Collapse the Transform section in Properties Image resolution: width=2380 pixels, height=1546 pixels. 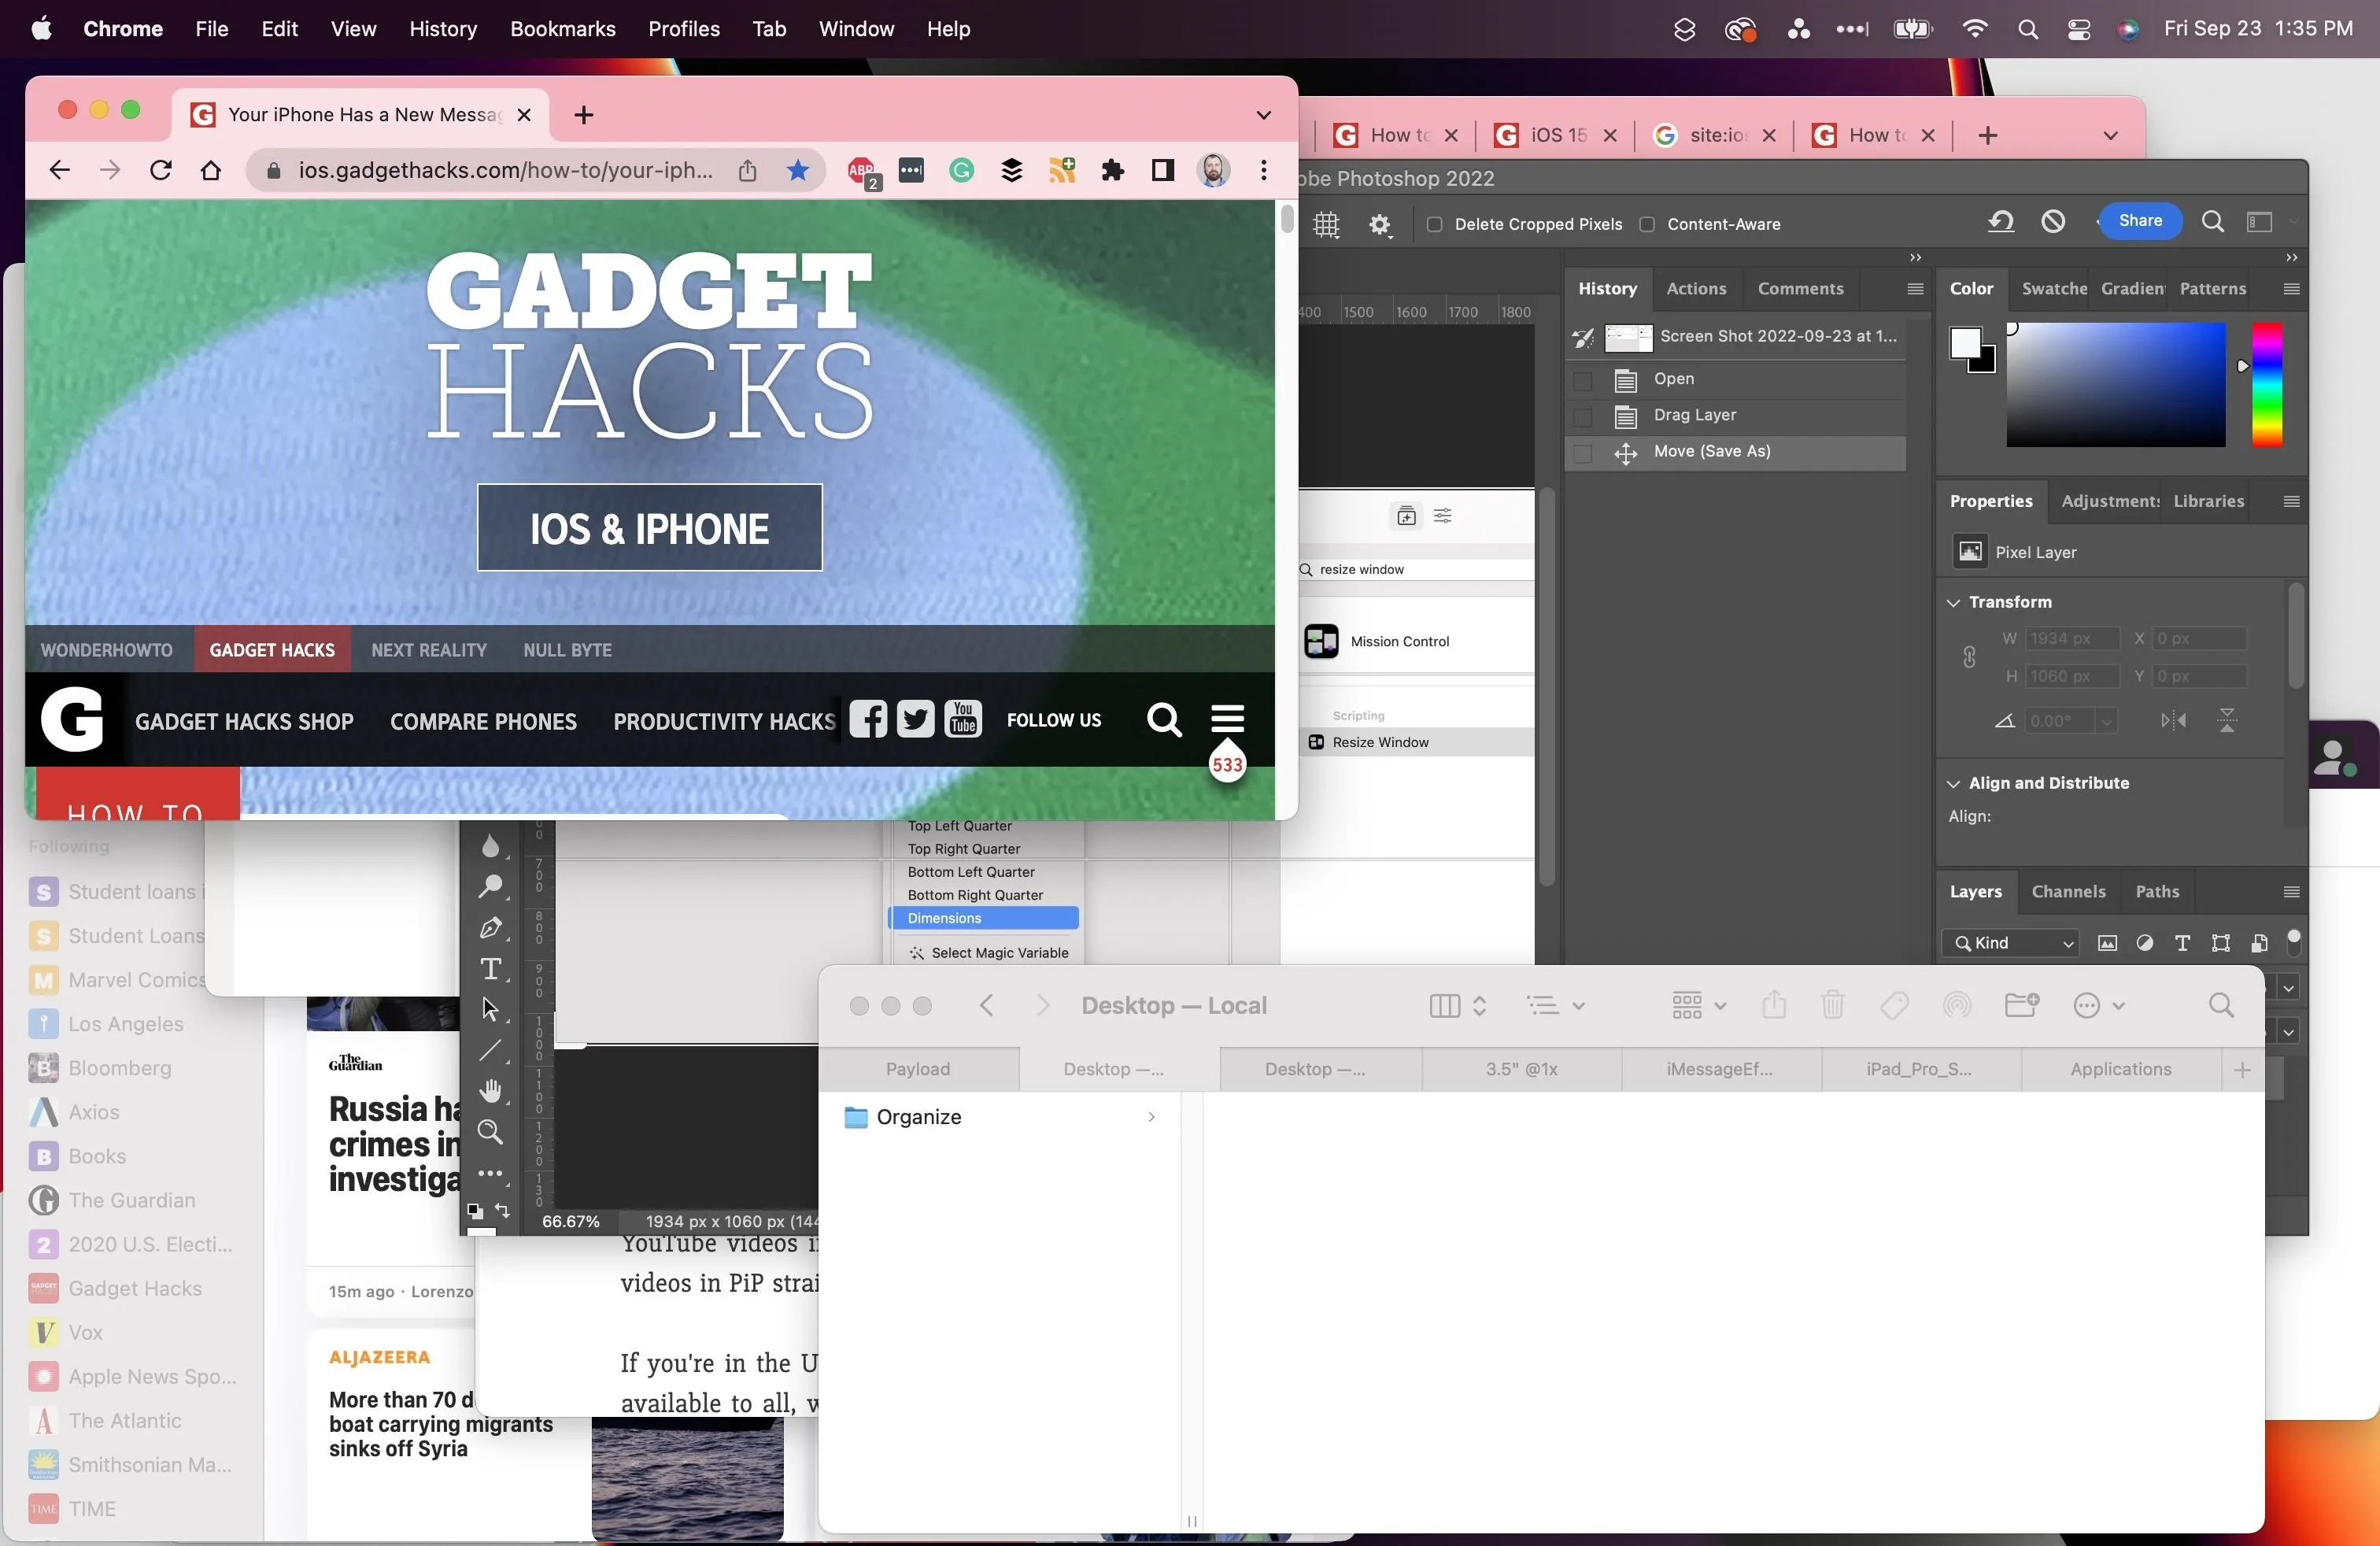(x=1953, y=602)
